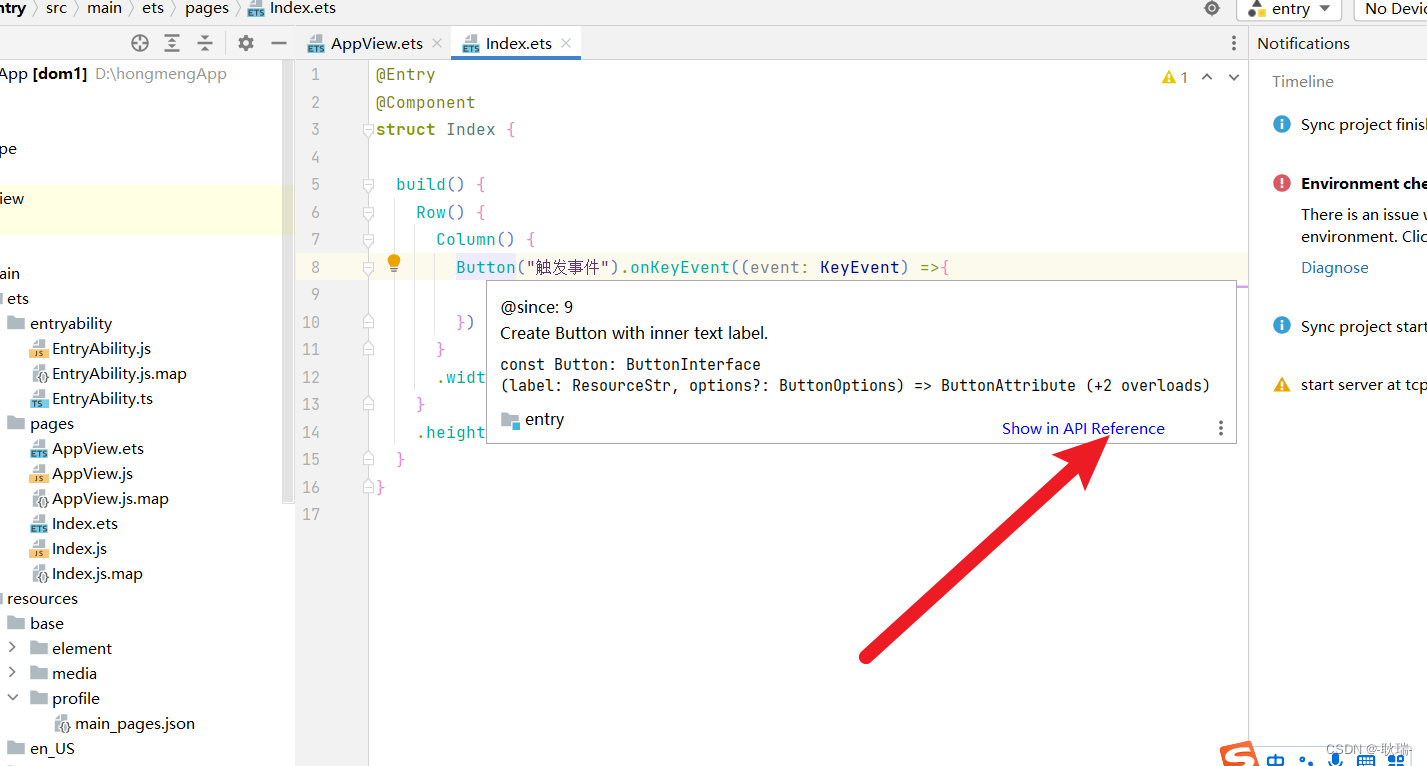Viewport: 1427px width, 766px height.
Task: Click the Show in API Reference link
Action: 1083,428
